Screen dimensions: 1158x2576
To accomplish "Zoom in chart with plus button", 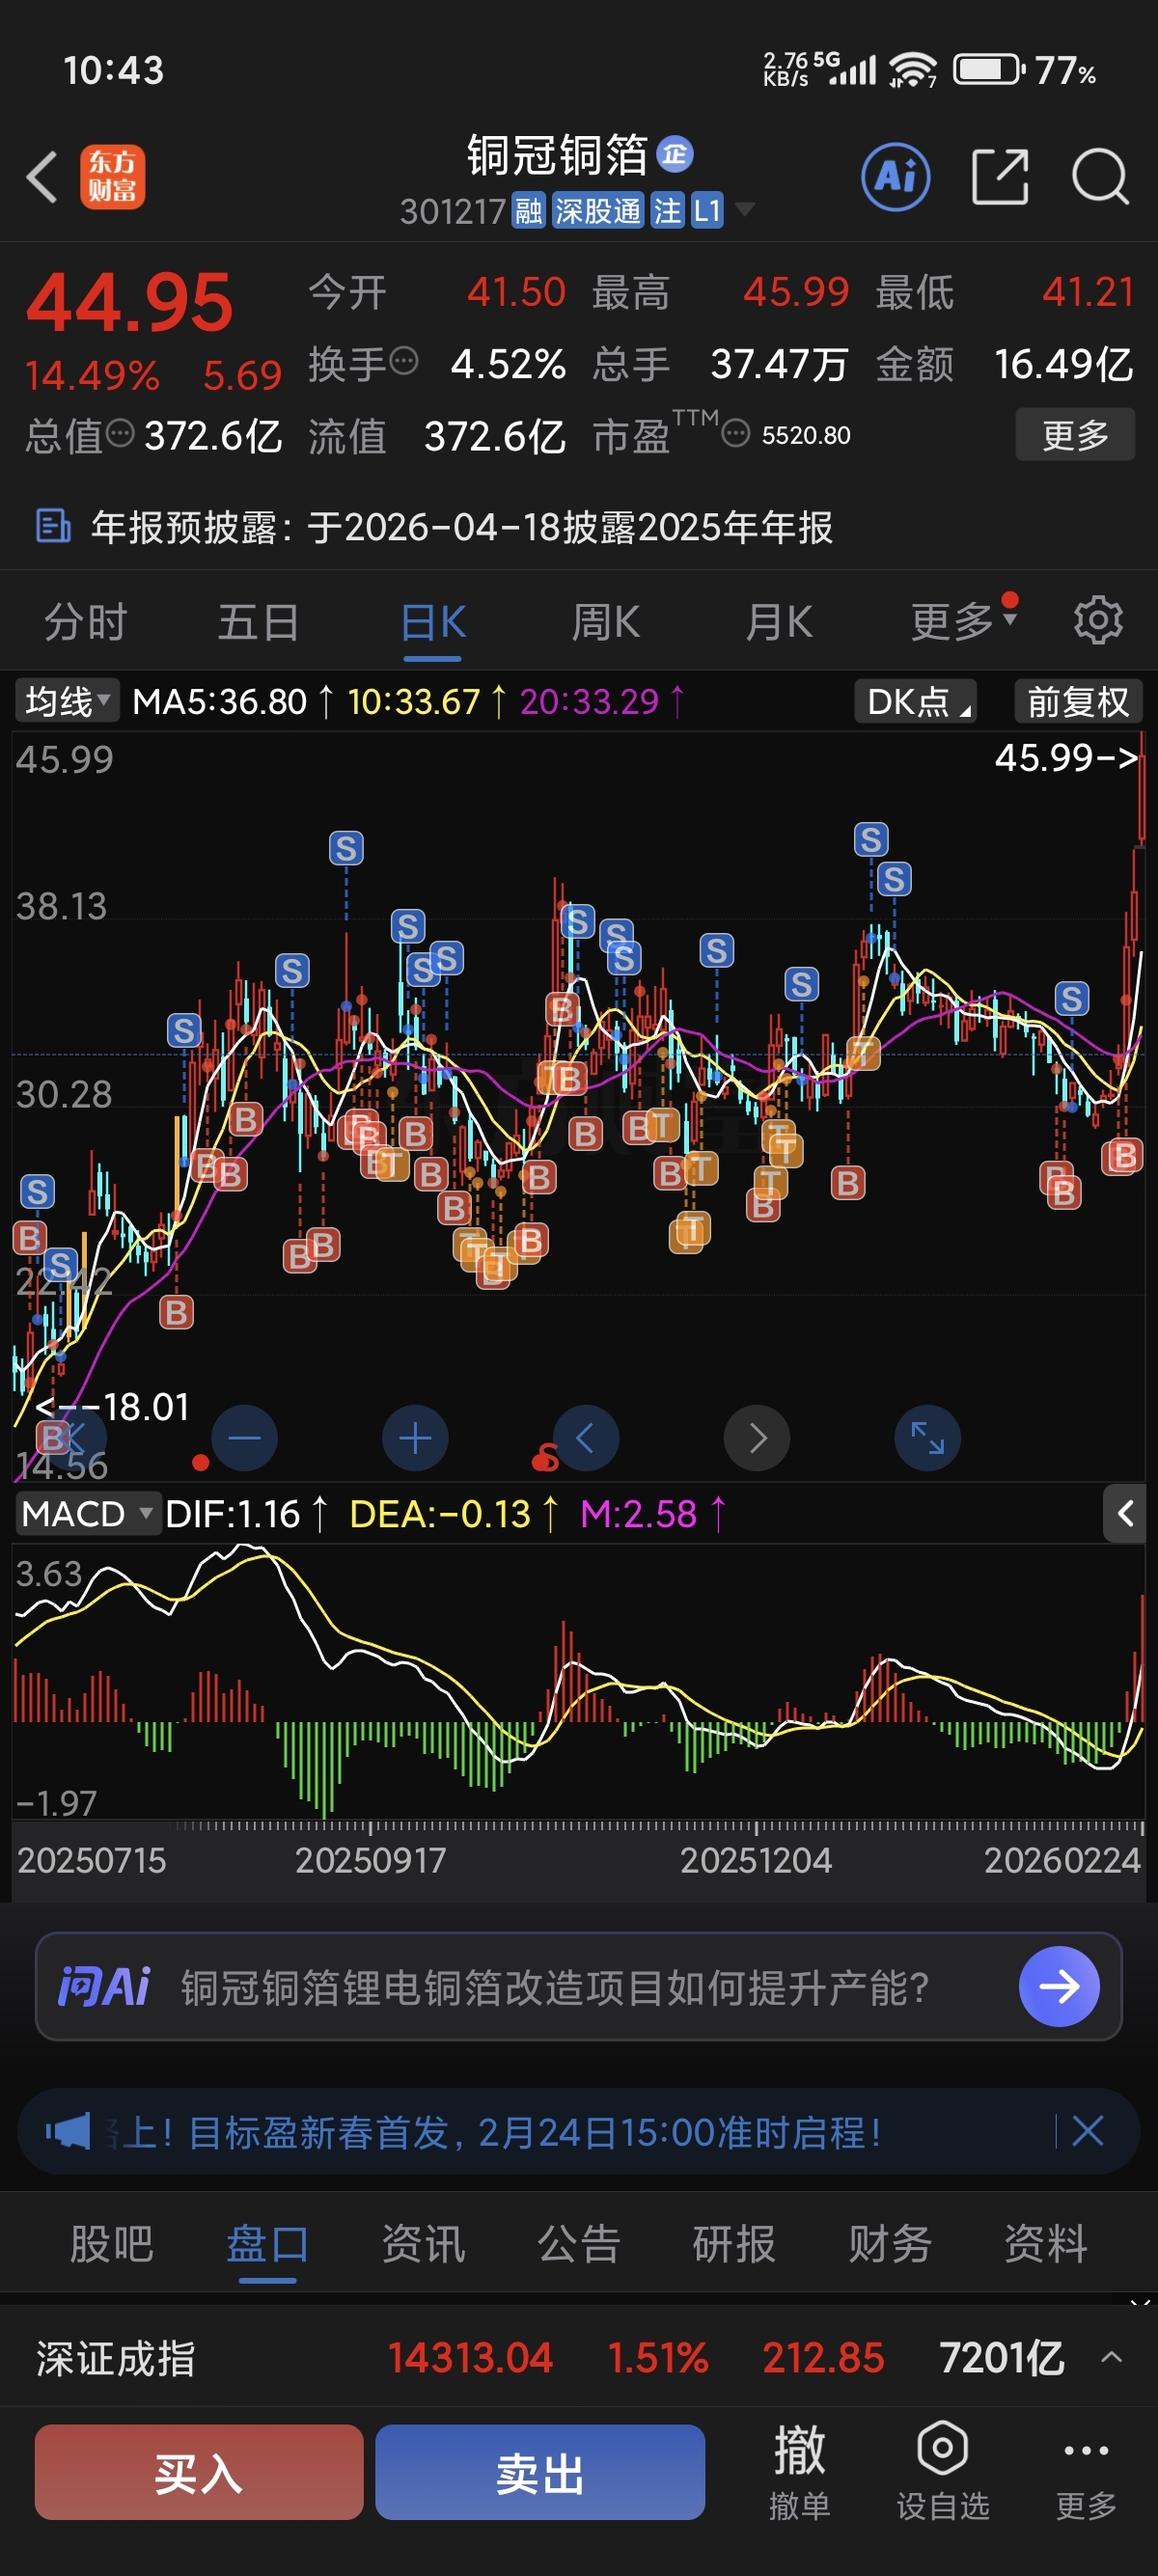I will pos(415,1438).
